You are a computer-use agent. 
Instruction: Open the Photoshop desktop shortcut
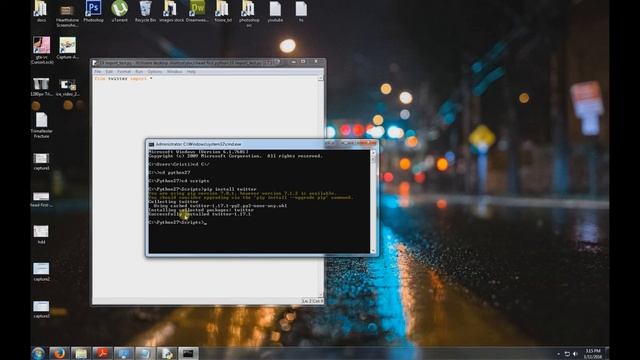93,11
